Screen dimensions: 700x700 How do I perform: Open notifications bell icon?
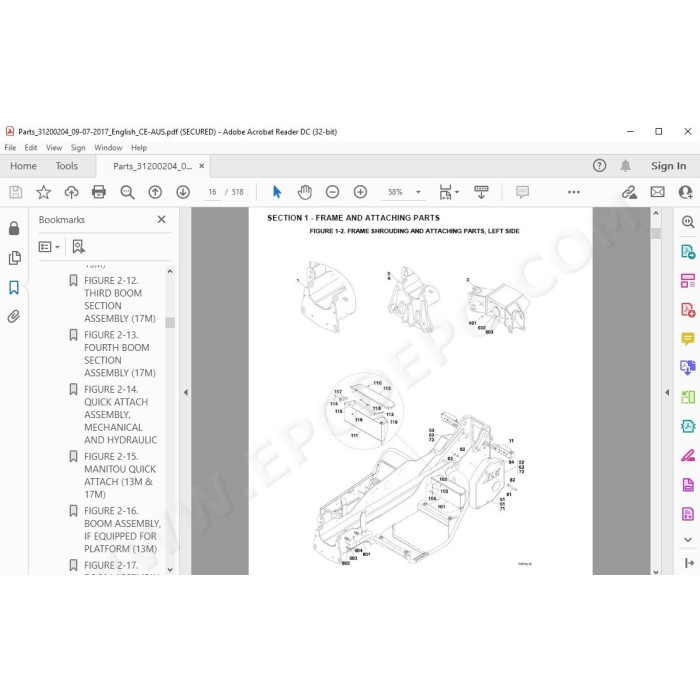click(x=625, y=166)
